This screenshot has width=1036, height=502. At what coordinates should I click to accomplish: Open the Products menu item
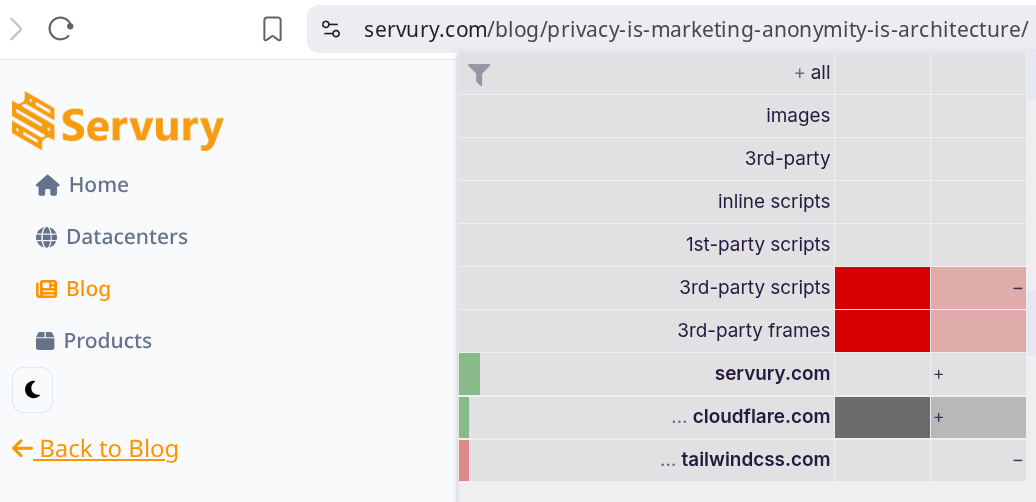(107, 341)
